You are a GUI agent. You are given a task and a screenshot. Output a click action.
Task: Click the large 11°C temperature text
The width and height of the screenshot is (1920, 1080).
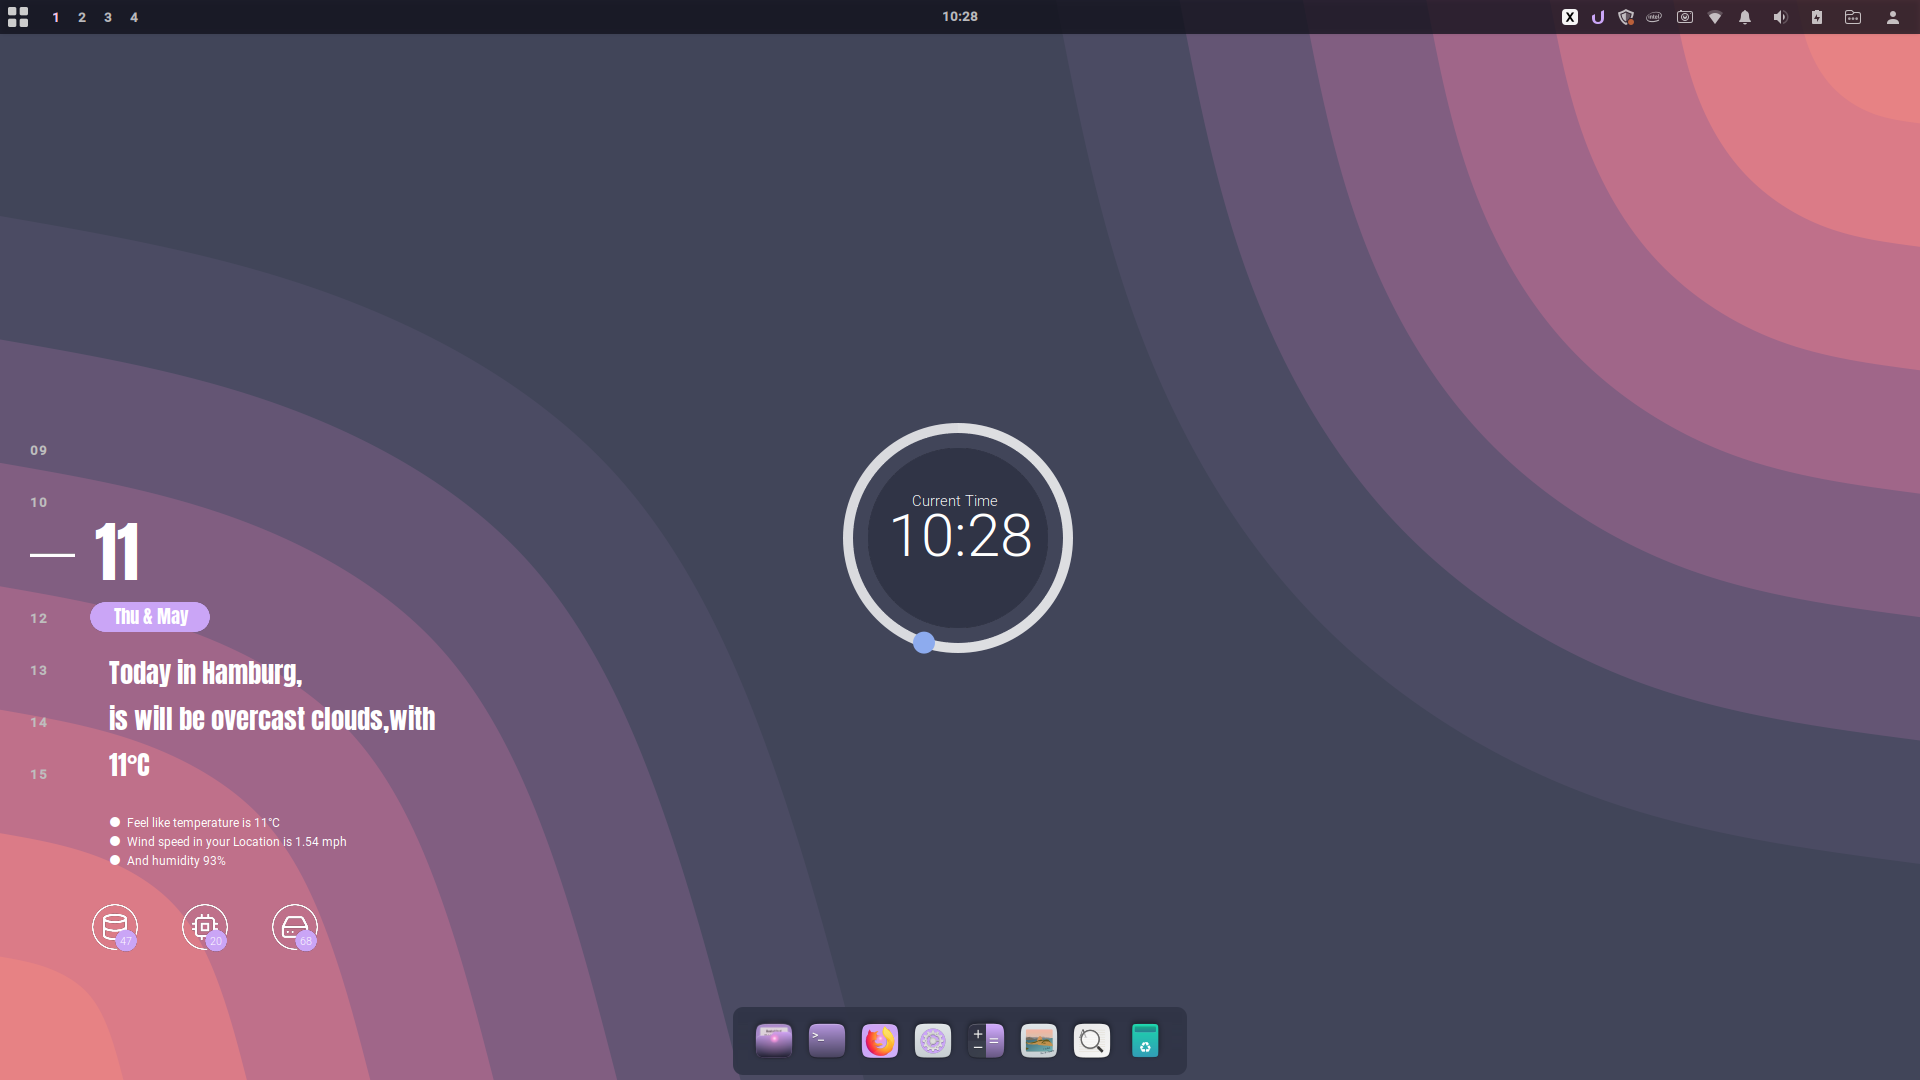[x=129, y=765]
